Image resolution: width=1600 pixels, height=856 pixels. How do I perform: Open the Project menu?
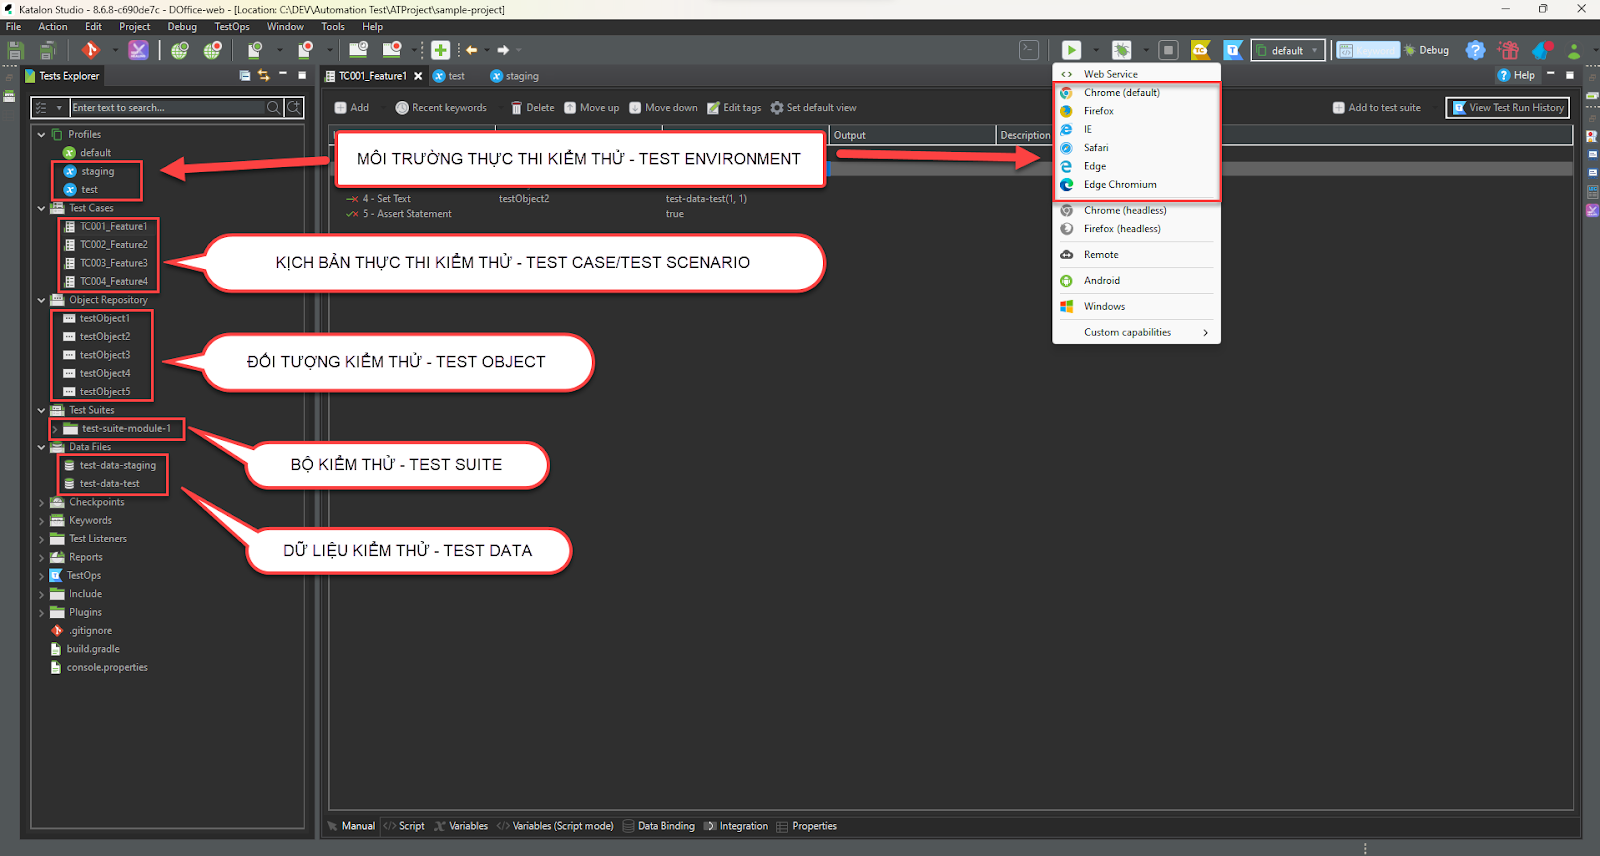(x=135, y=27)
